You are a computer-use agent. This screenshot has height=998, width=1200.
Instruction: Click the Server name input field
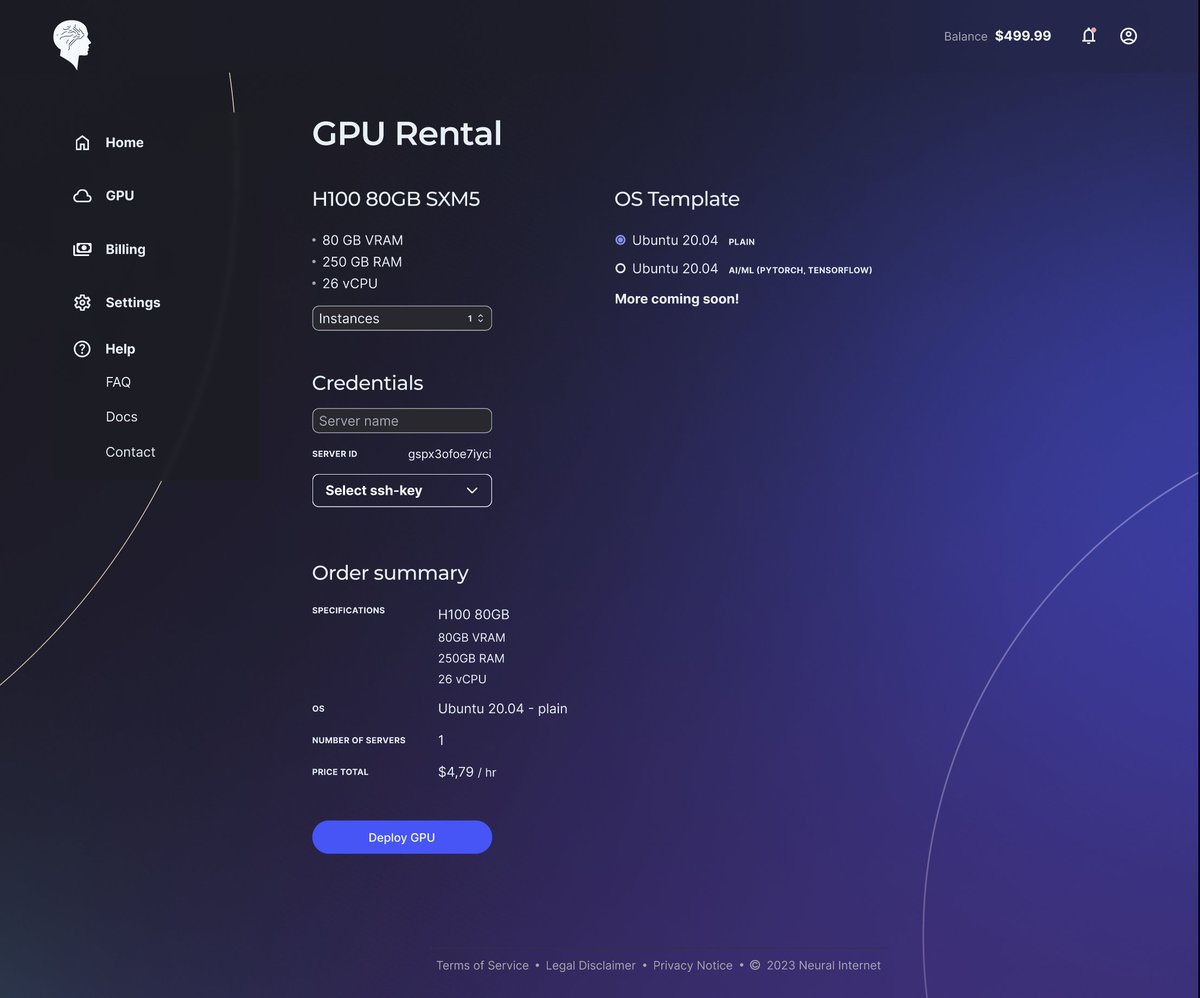pos(402,421)
